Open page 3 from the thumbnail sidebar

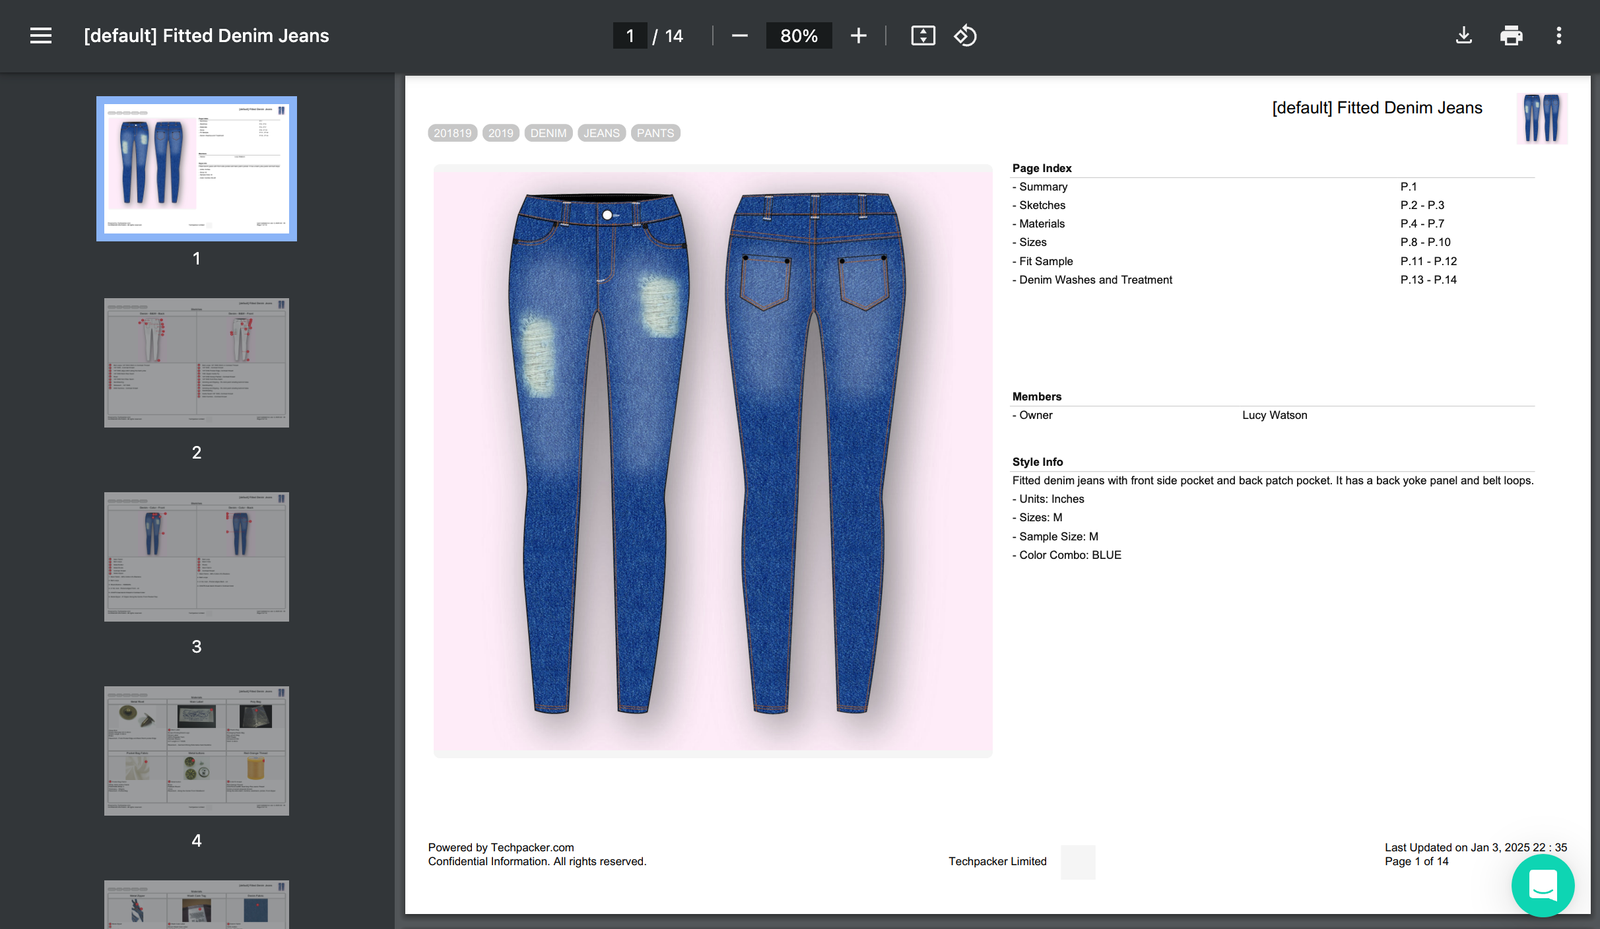(x=195, y=556)
